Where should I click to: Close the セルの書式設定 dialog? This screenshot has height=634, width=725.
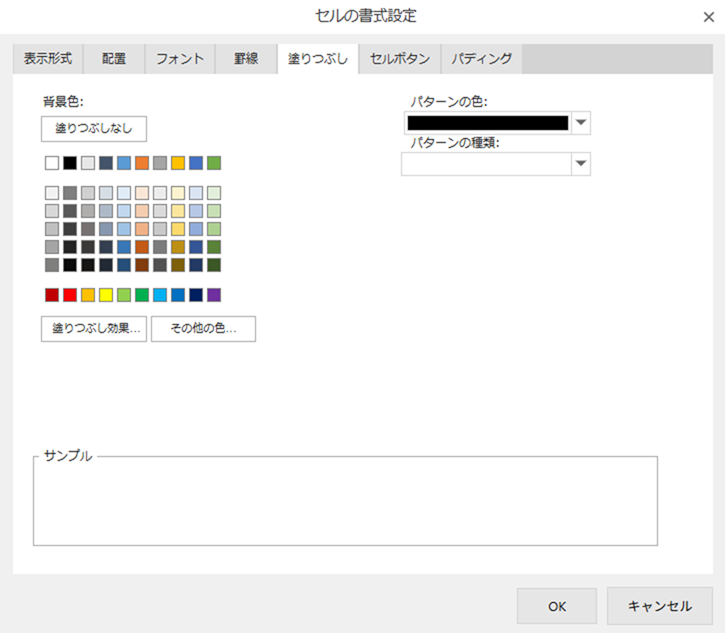[x=708, y=16]
